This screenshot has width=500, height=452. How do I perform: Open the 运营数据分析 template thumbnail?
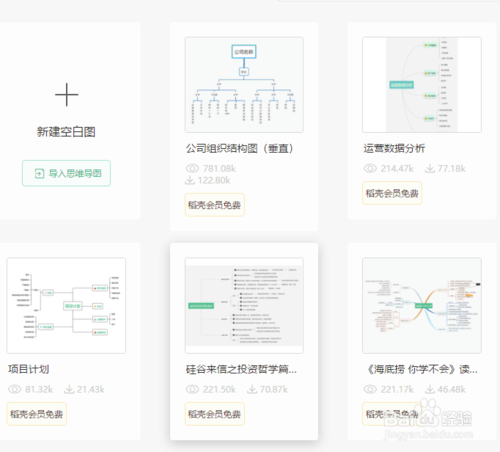[422, 85]
